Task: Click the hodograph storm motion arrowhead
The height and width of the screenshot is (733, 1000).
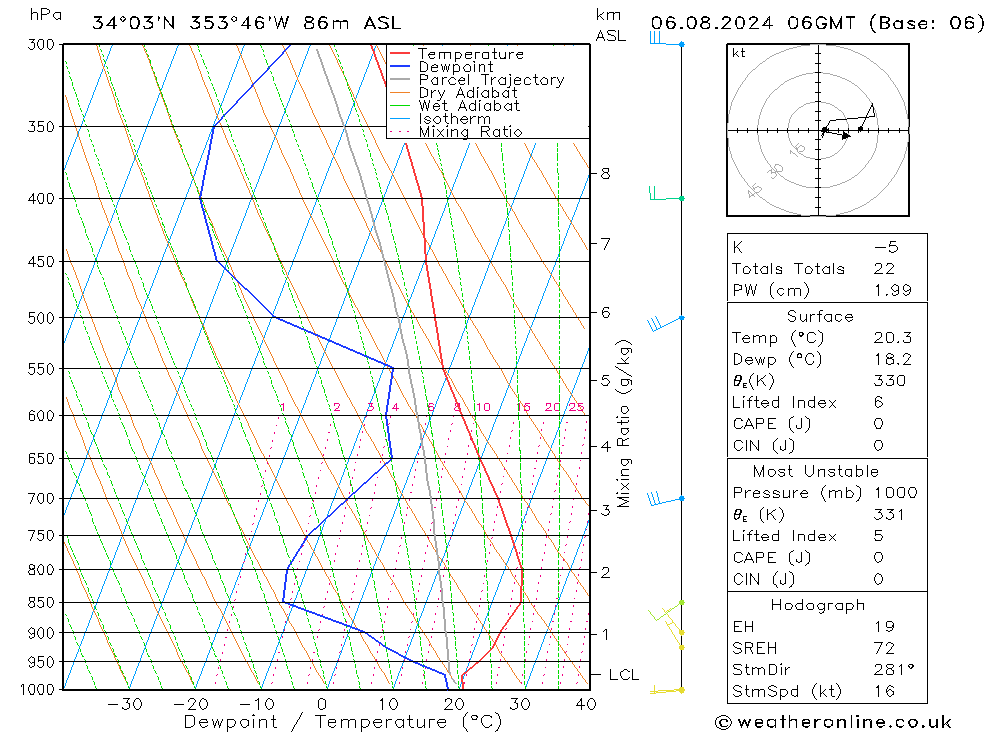Action: [846, 135]
